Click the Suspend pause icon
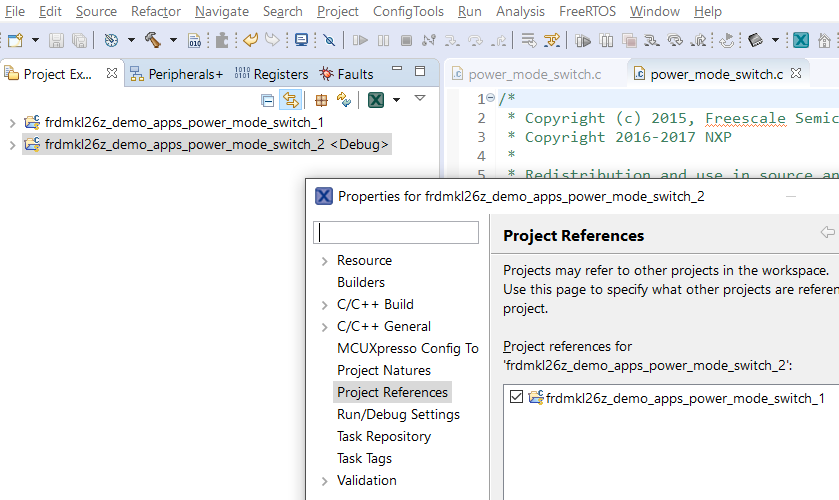This screenshot has width=839, height=500. tap(383, 40)
